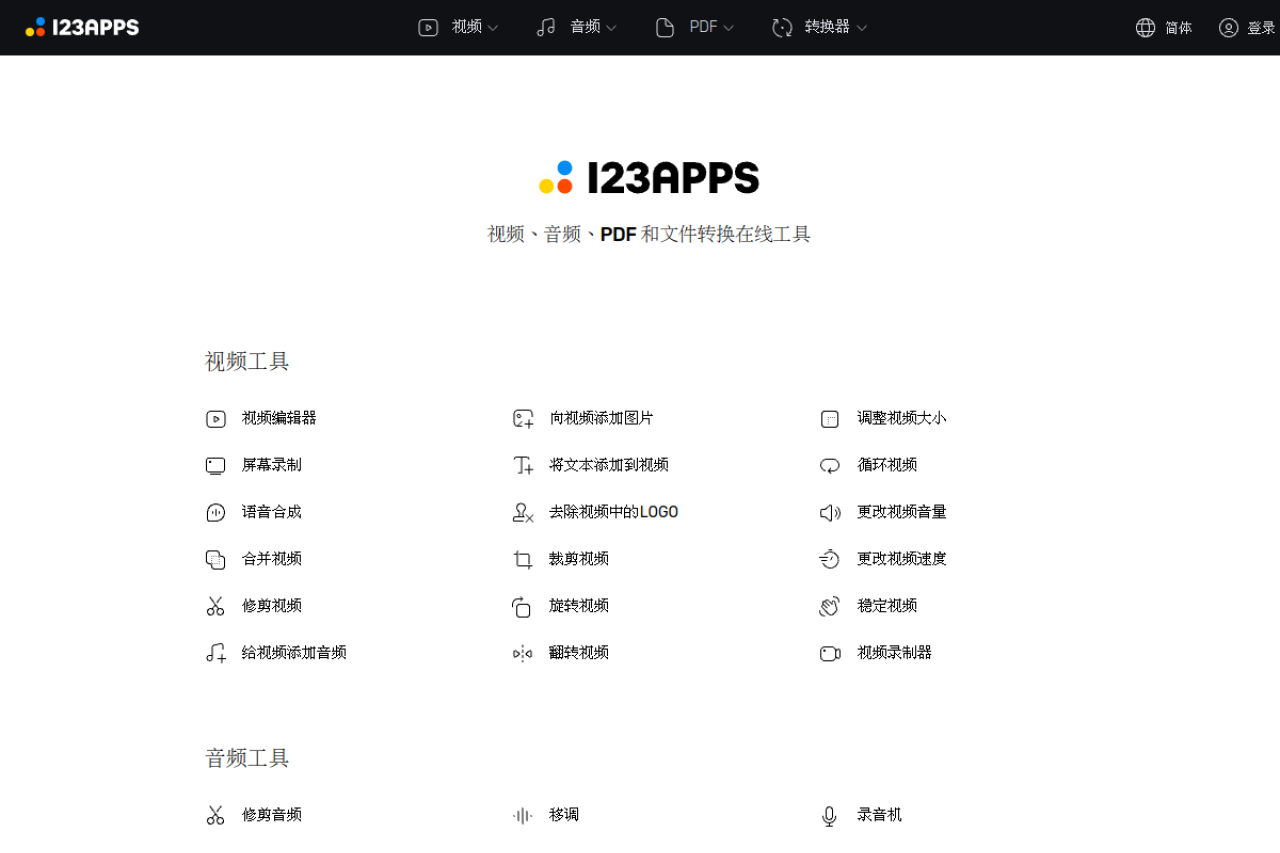The height and width of the screenshot is (853, 1280).
Task: Click the crop icon beside 裁剪视频
Action: pos(523,560)
